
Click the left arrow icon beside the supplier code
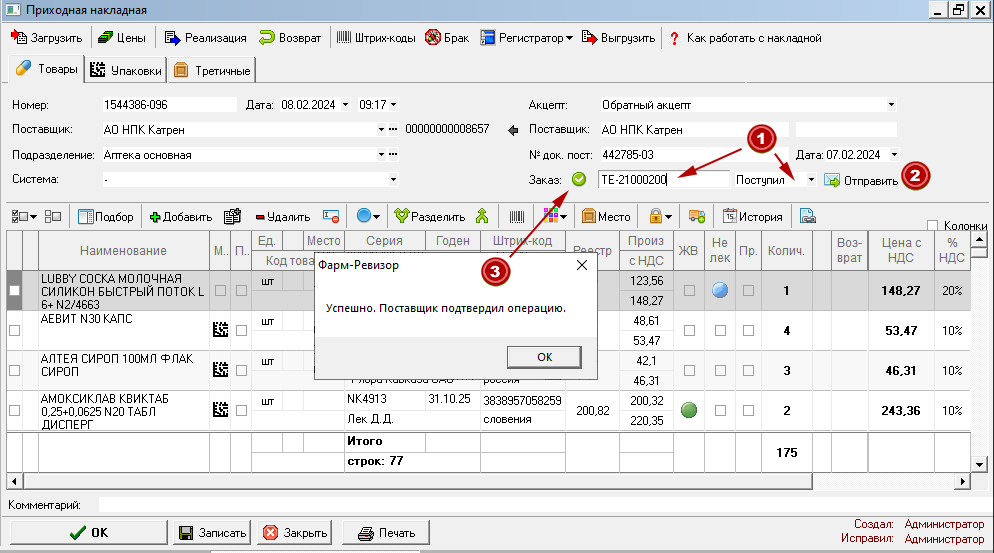point(513,131)
